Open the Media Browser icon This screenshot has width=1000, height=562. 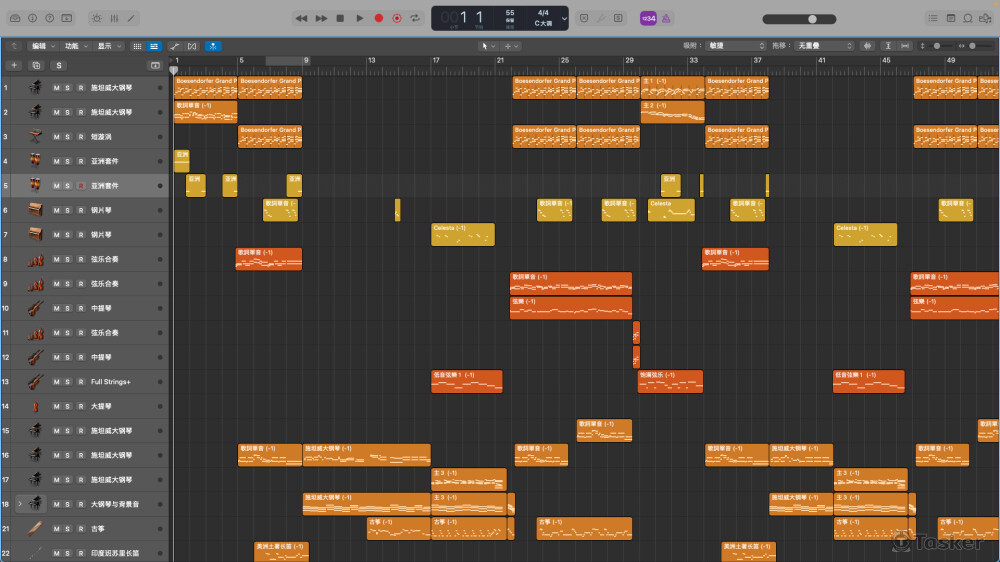[x=986, y=18]
